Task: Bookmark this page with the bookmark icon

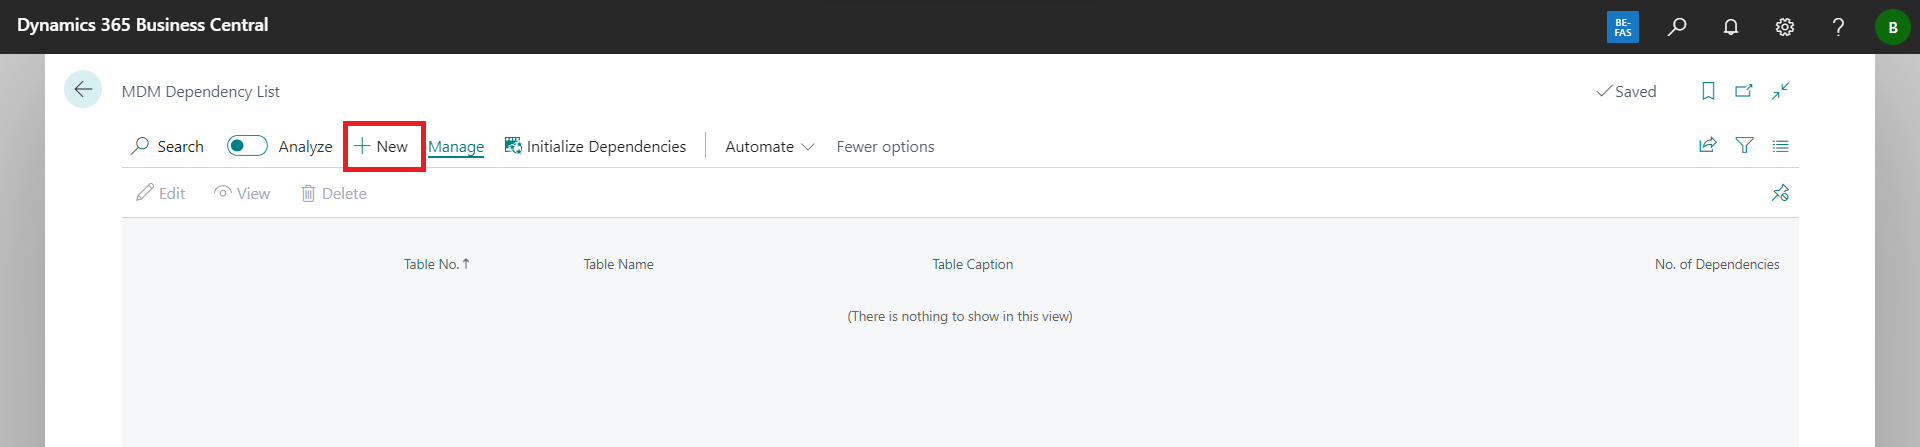Action: pos(1708,91)
